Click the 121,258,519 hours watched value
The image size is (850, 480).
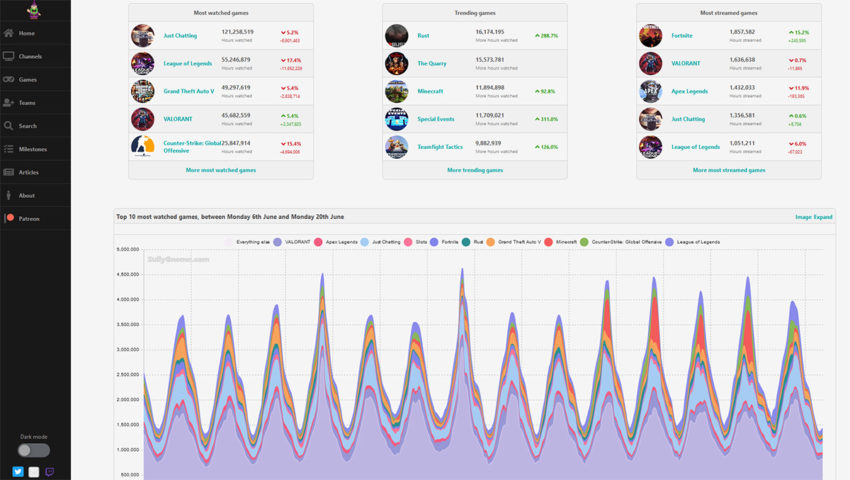click(237, 32)
